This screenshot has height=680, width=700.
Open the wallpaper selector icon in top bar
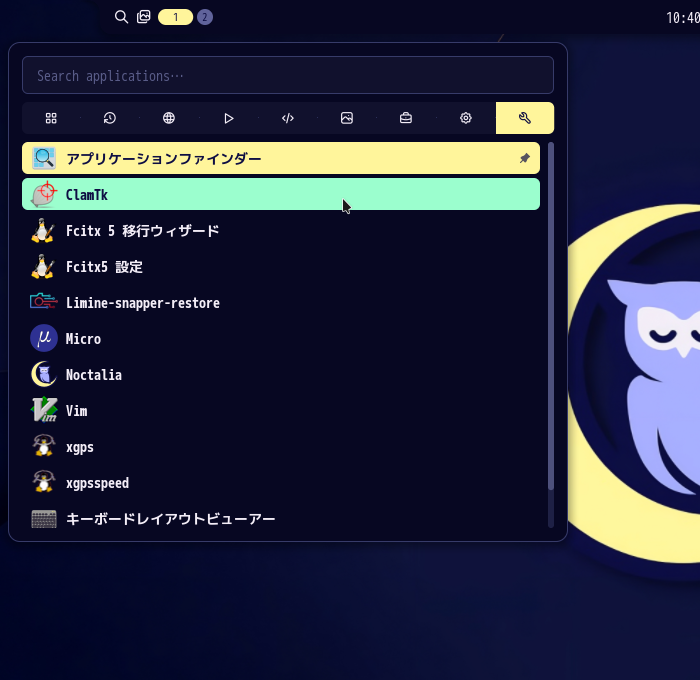(143, 17)
